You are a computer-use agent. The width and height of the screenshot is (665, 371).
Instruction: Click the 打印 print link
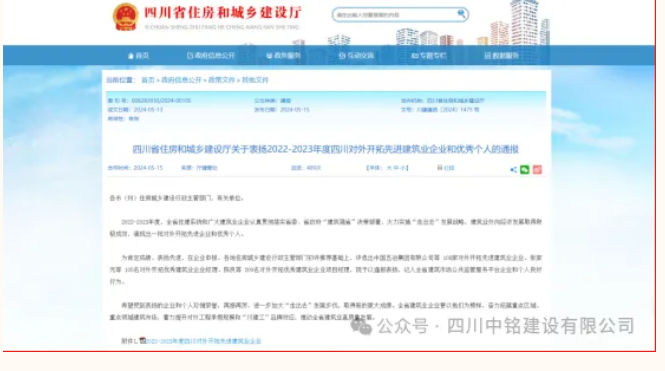(x=446, y=168)
